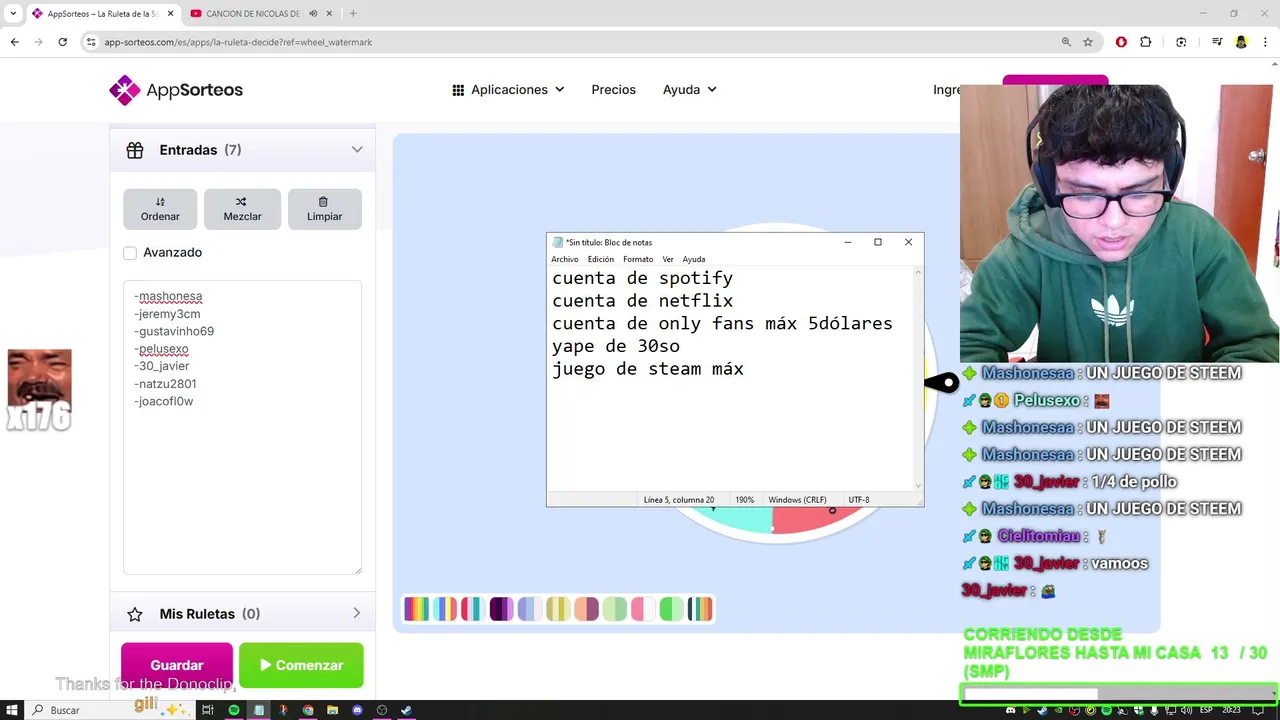This screenshot has width=1280, height=720.
Task: Click the pink Guardar button
Action: (x=177, y=665)
